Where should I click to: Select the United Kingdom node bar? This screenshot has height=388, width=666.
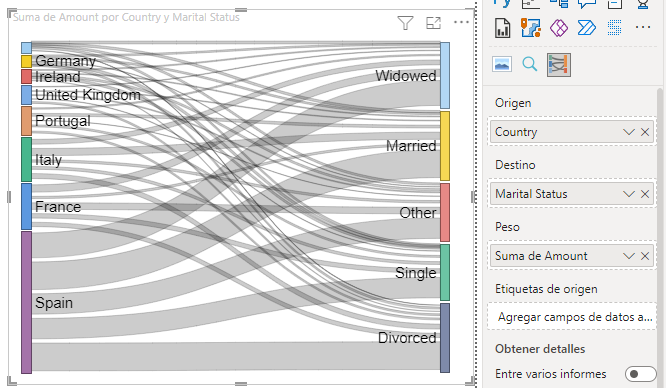tap(26, 95)
